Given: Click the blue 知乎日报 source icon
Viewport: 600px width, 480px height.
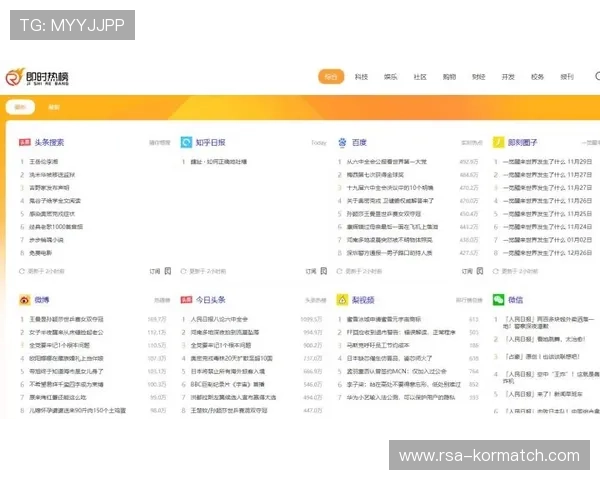Looking at the screenshot, I should [x=186, y=142].
